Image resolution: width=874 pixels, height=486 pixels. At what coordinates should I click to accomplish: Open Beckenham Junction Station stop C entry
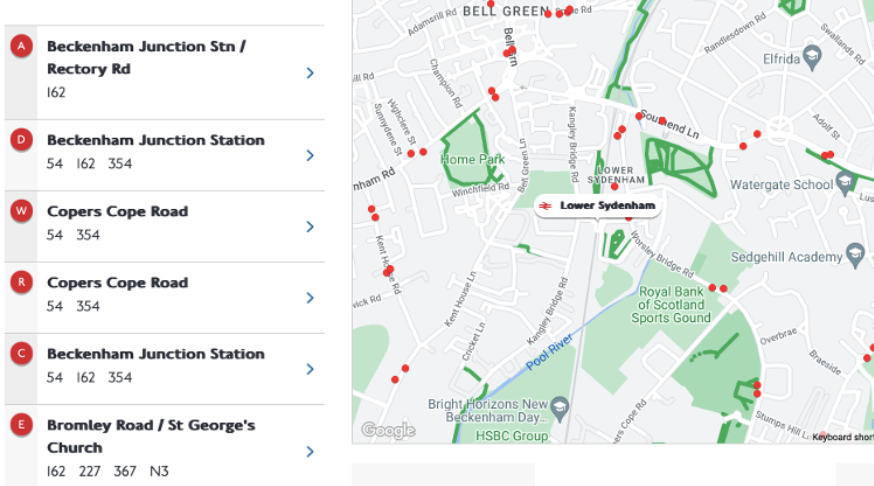[x=156, y=354]
